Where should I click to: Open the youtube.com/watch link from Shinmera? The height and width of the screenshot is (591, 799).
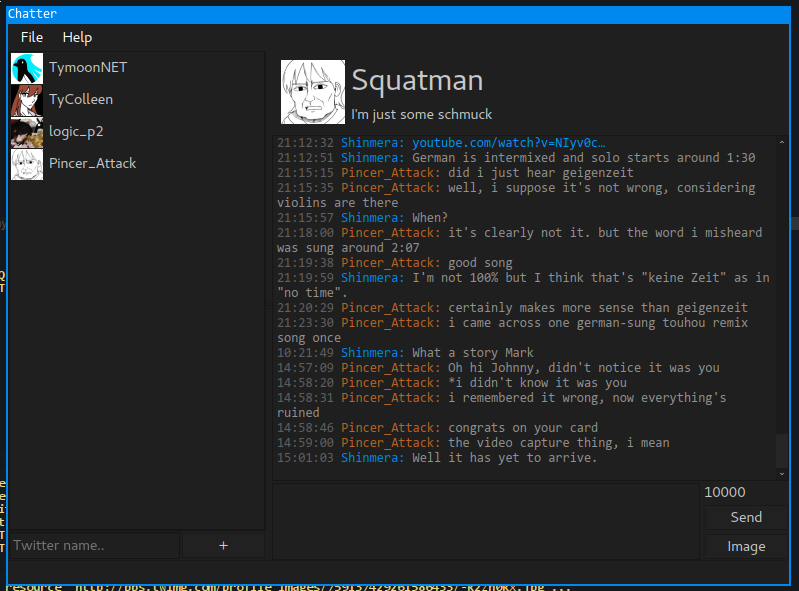[508, 143]
